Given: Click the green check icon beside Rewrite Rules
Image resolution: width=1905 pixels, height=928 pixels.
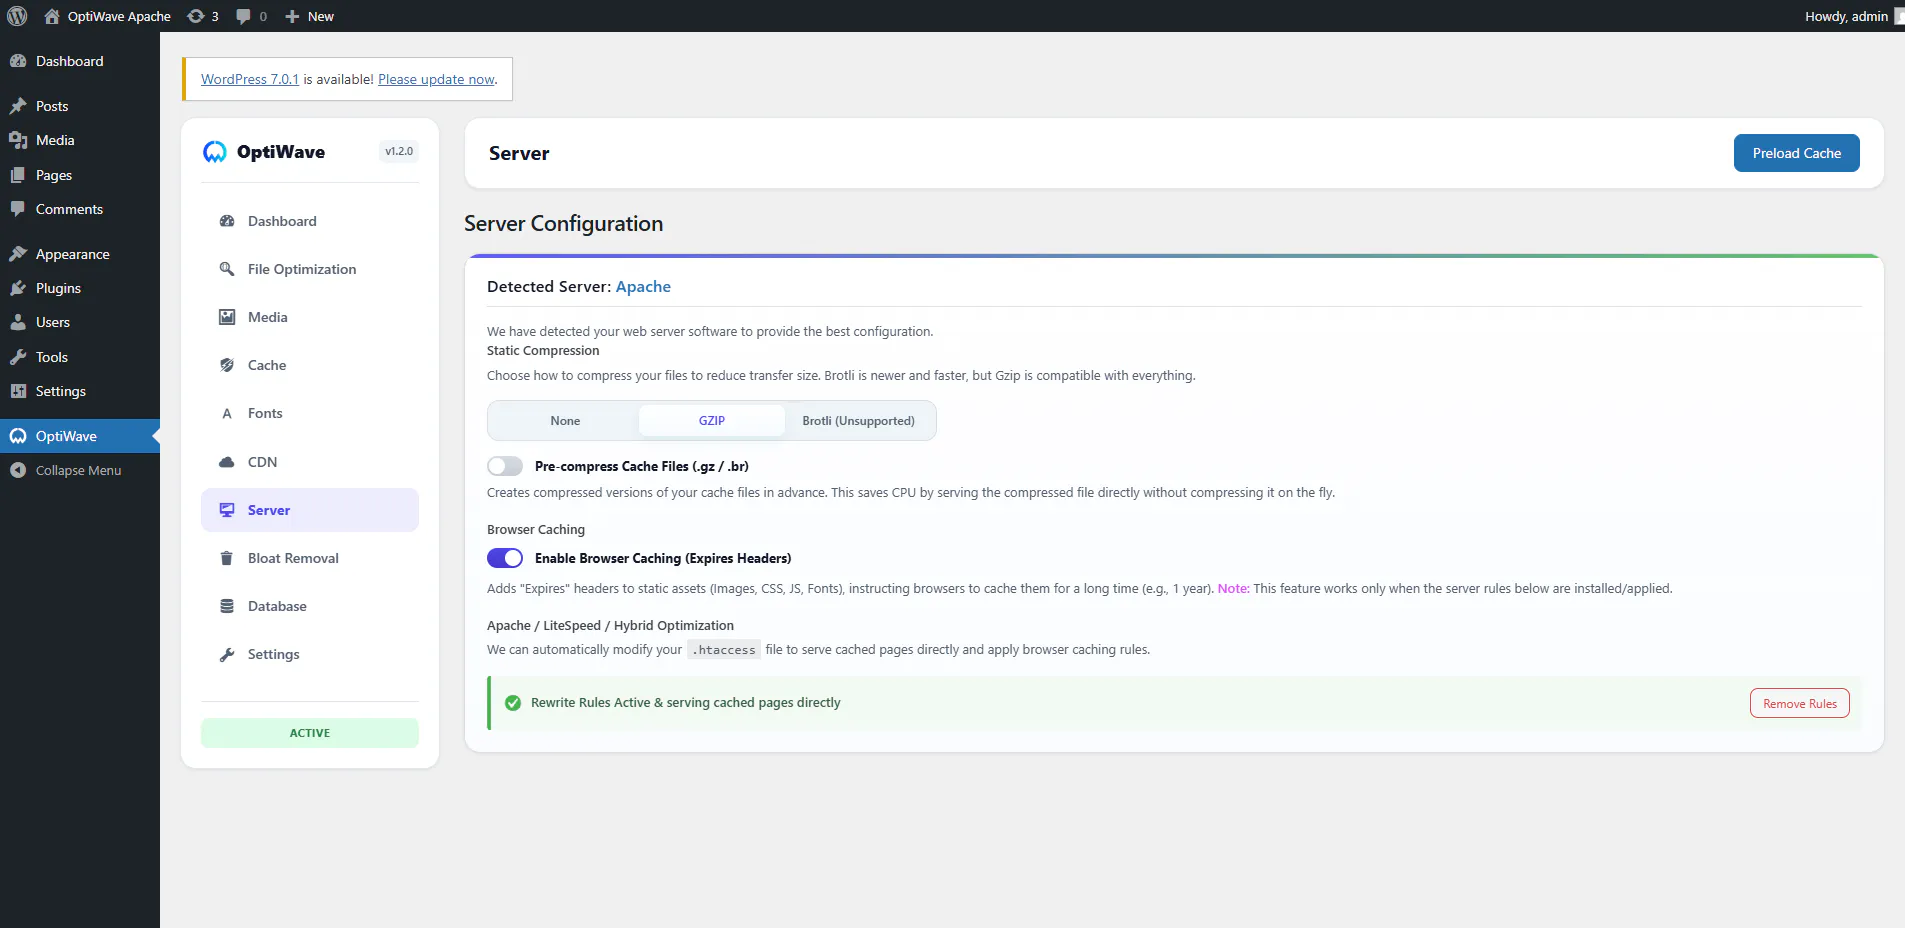Looking at the screenshot, I should pyautogui.click(x=513, y=703).
